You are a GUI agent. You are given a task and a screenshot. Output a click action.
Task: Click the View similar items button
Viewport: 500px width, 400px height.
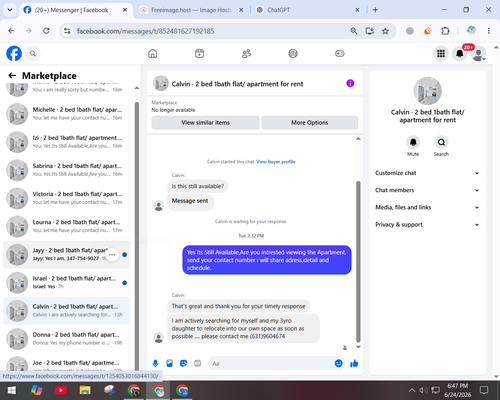coord(205,123)
